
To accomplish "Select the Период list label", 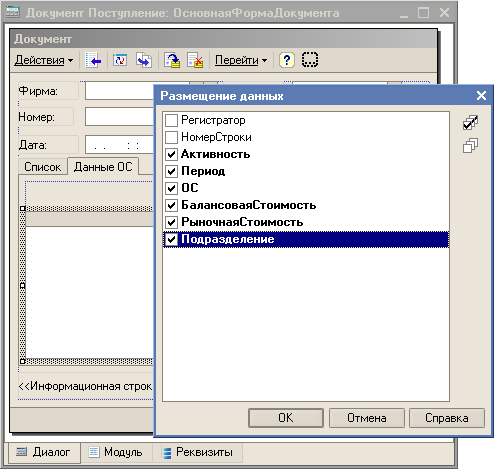I will click(x=203, y=171).
